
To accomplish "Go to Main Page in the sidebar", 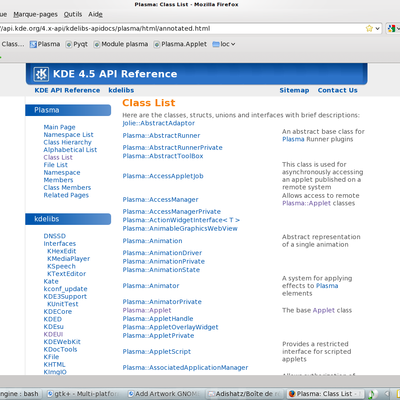I will [x=59, y=127].
